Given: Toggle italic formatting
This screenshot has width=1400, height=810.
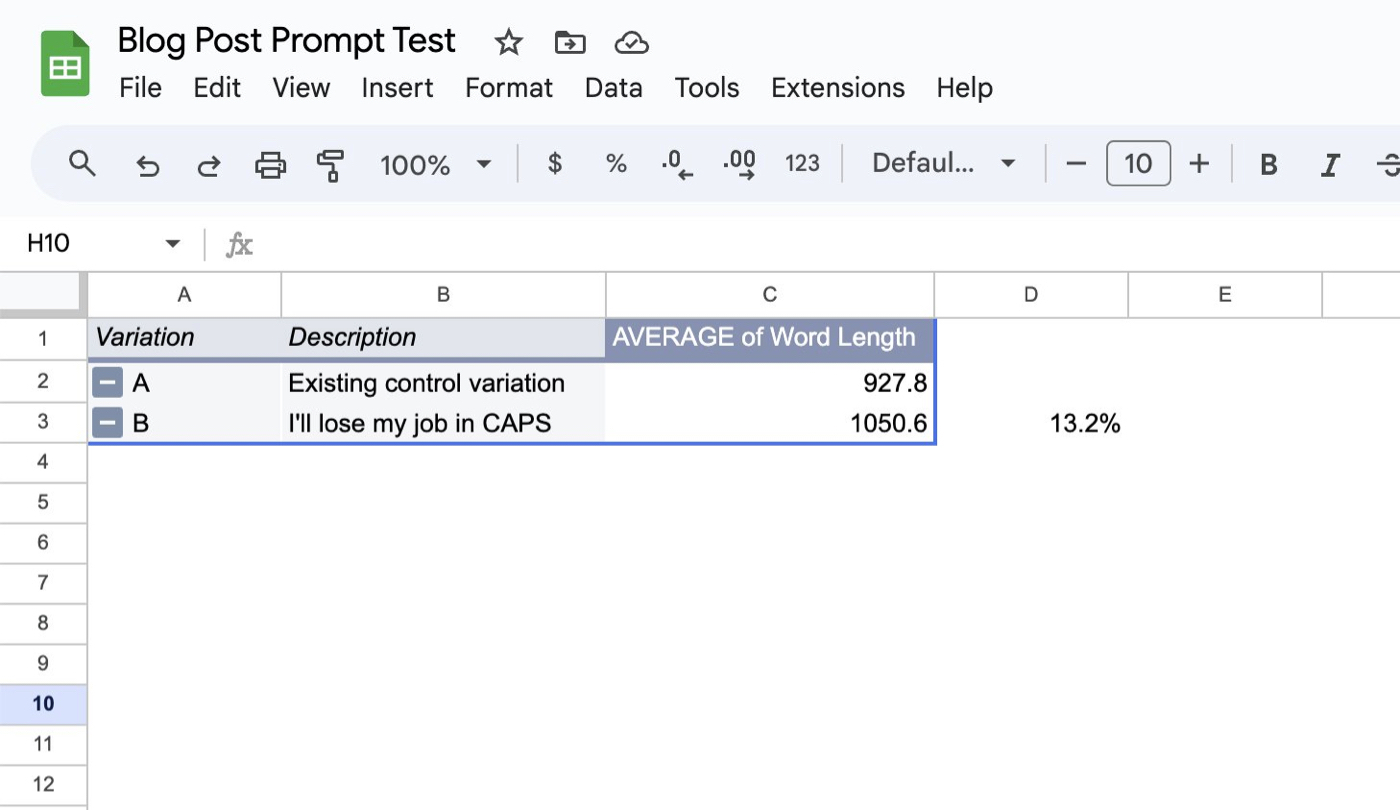Looking at the screenshot, I should coord(1329,165).
